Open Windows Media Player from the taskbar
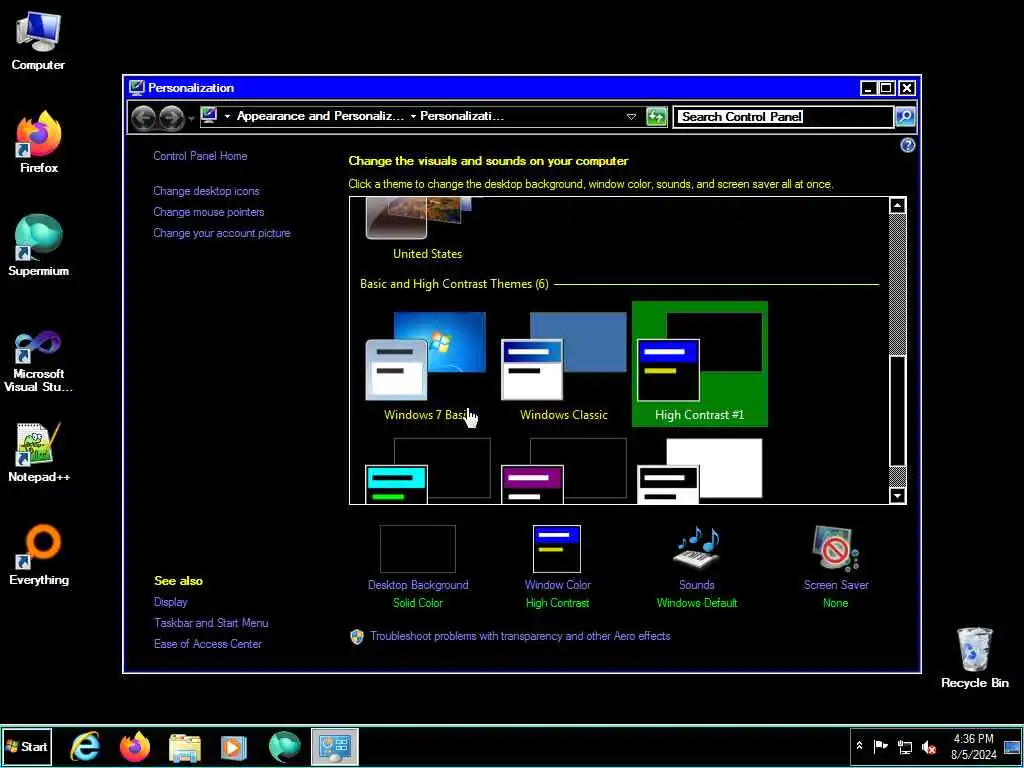 [234, 746]
